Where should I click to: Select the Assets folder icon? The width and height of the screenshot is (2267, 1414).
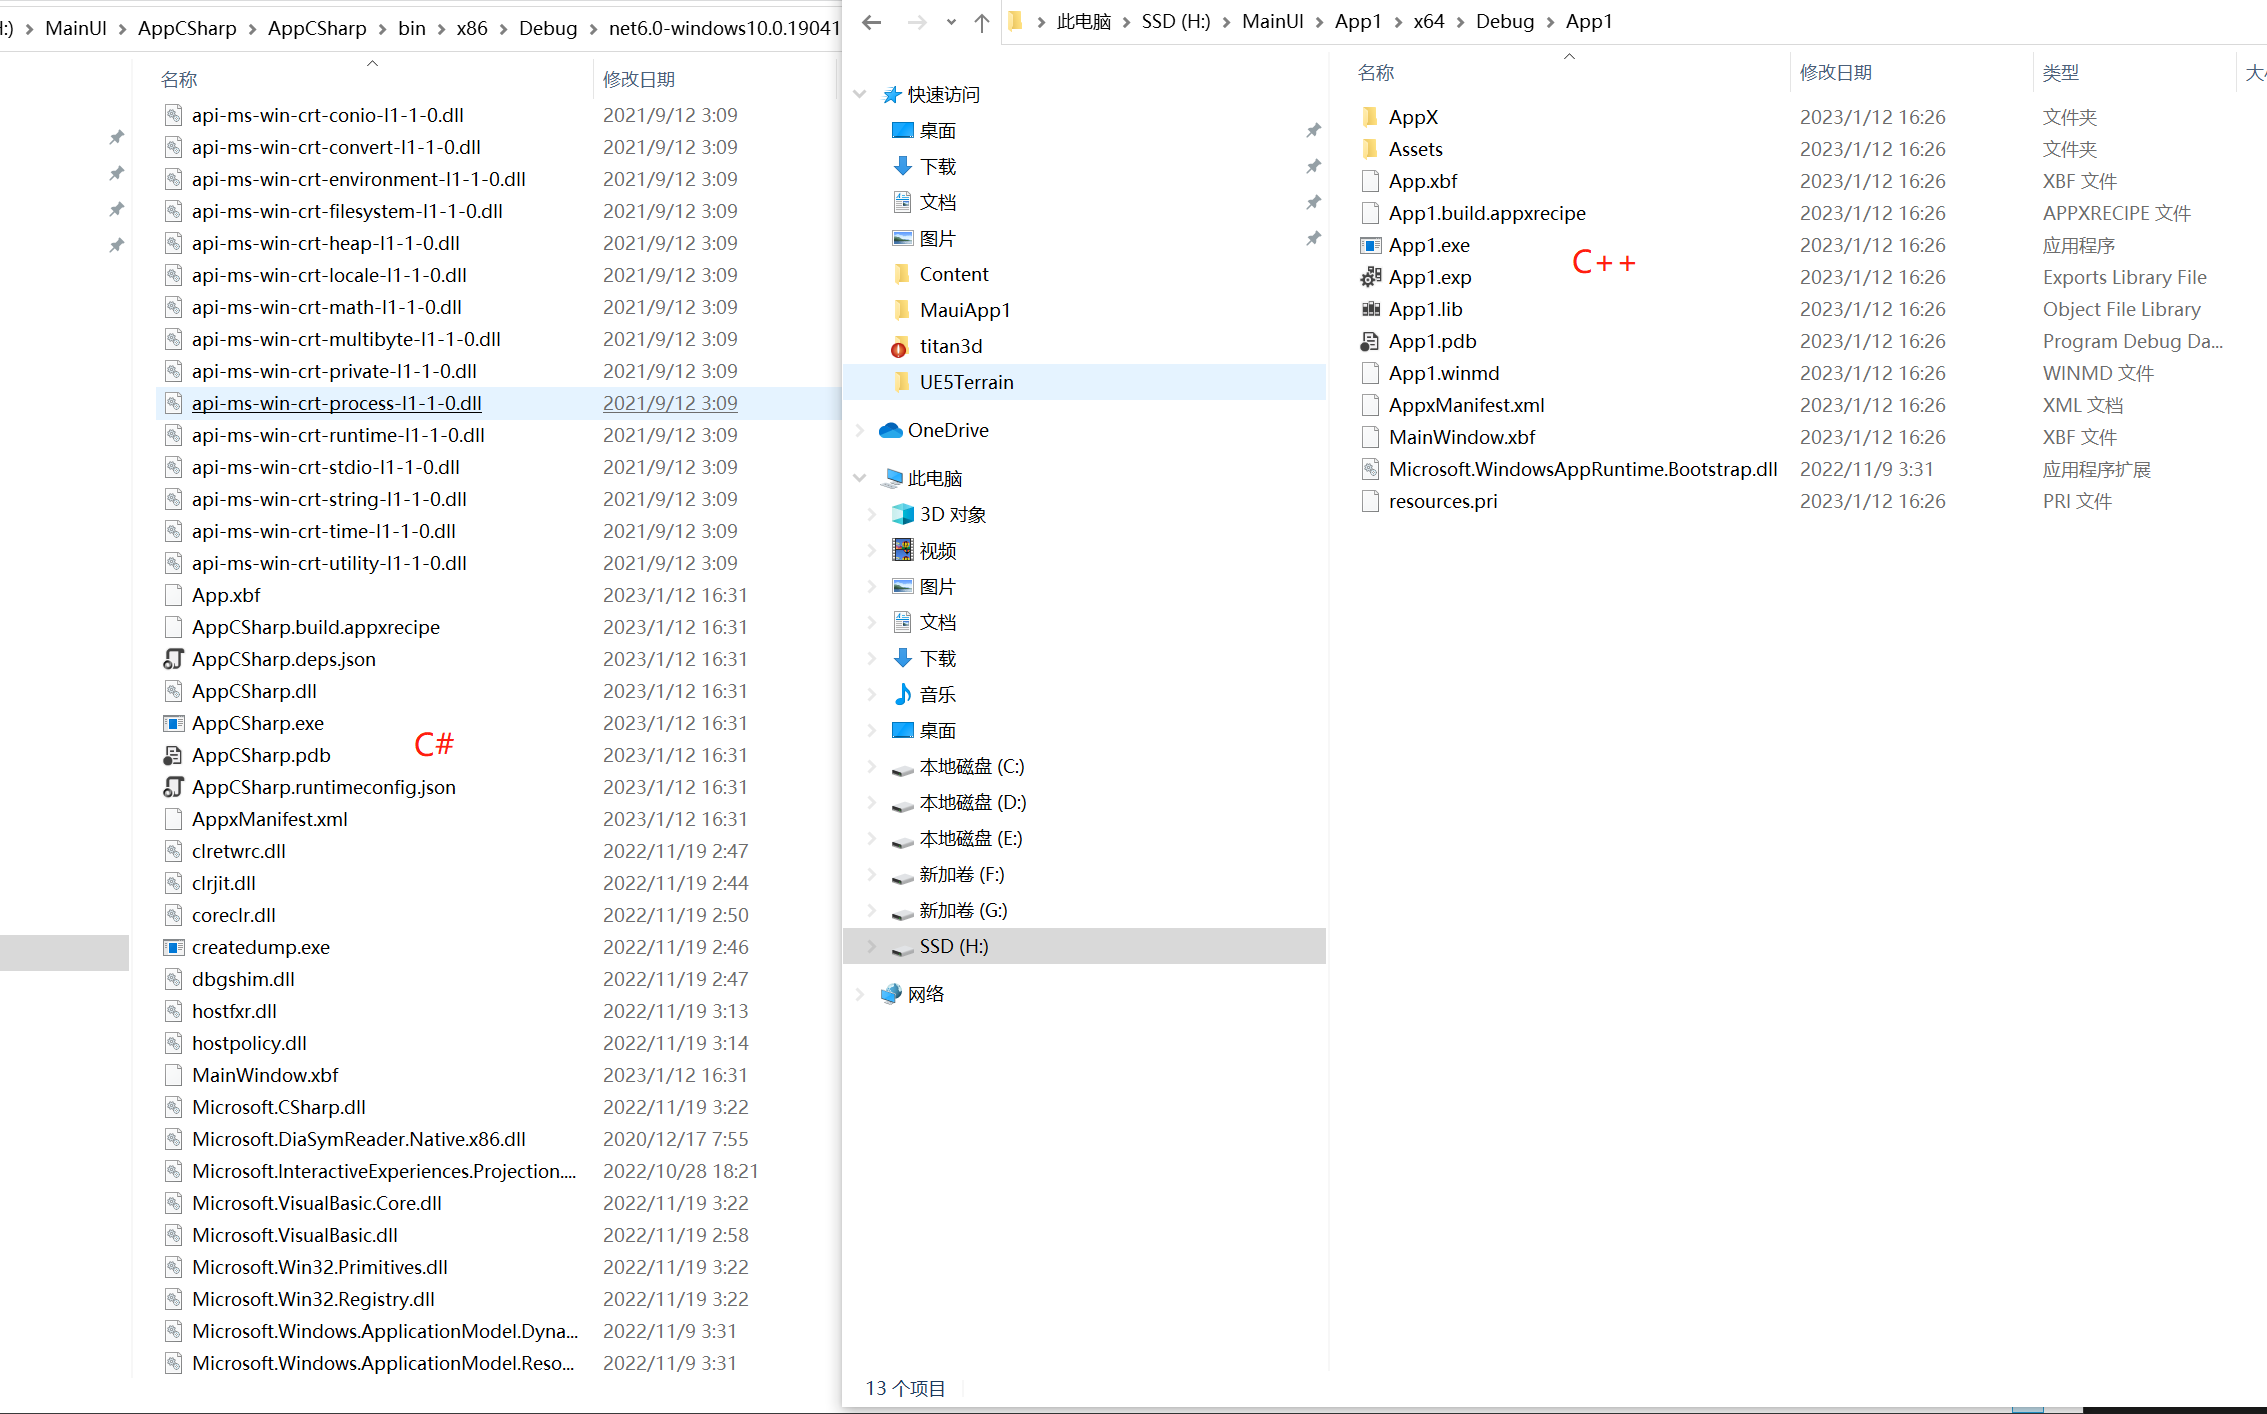tap(1371, 149)
